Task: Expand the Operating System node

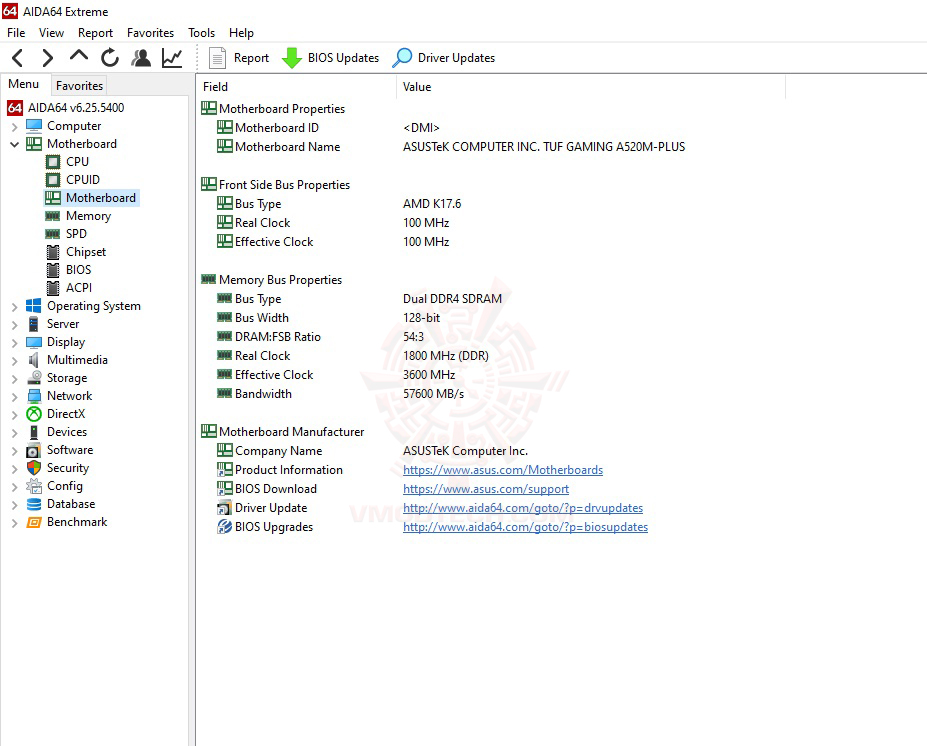Action: coord(14,307)
